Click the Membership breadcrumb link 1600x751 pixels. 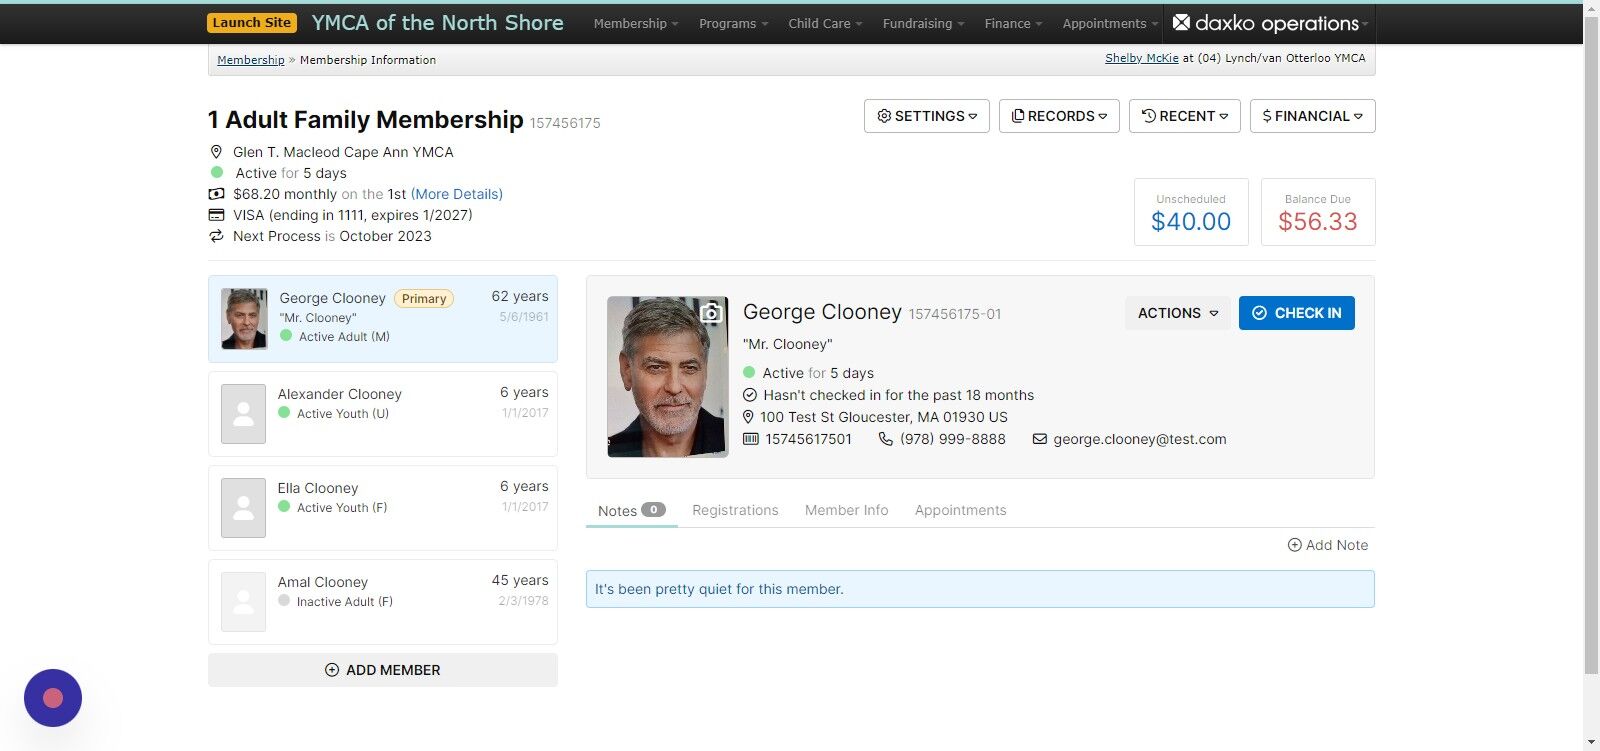(251, 60)
